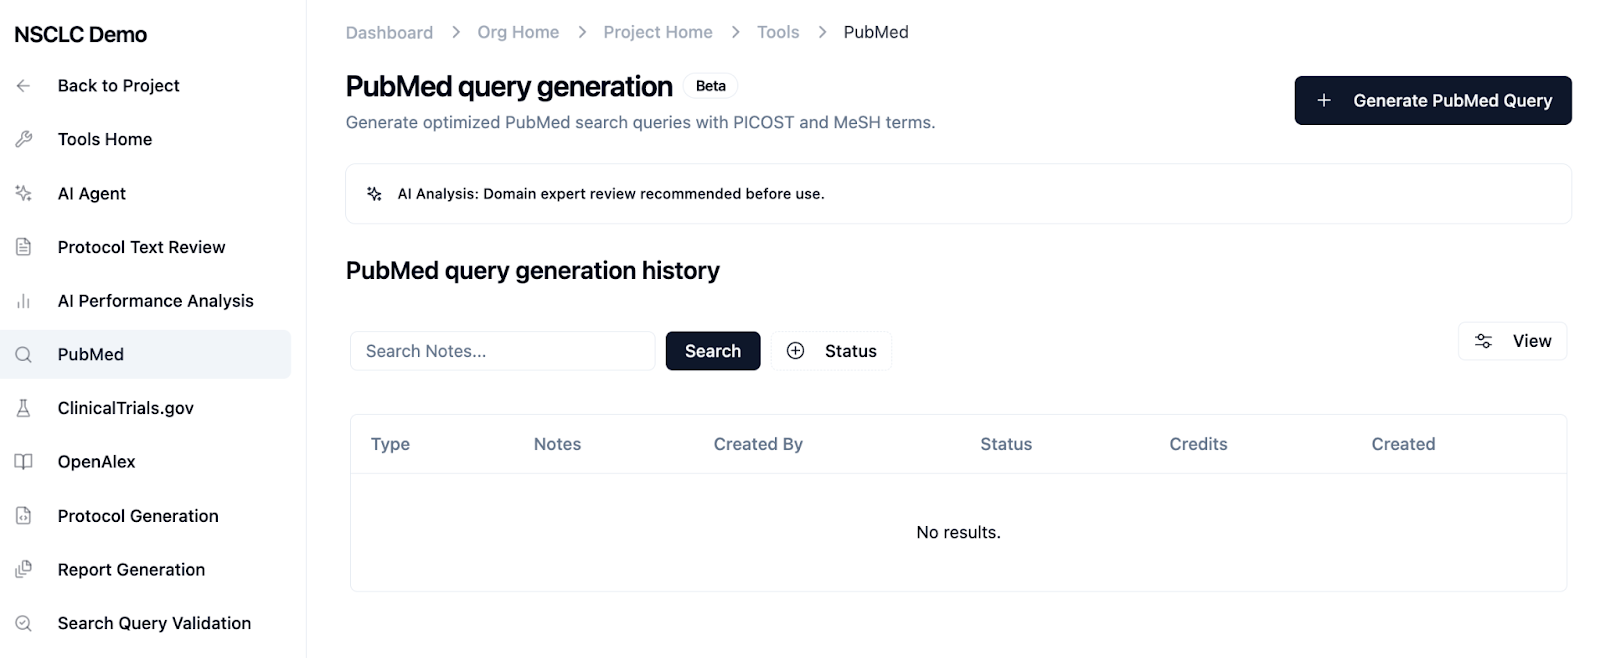Image resolution: width=1600 pixels, height=658 pixels.
Task: Click the Tools Home wrench icon
Action: (x=24, y=139)
